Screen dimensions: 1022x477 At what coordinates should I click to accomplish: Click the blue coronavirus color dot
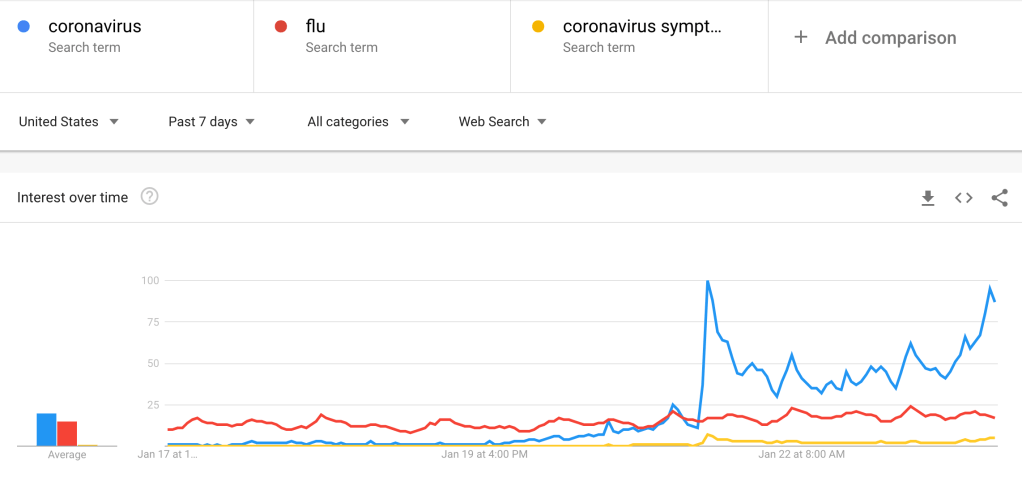(24, 27)
